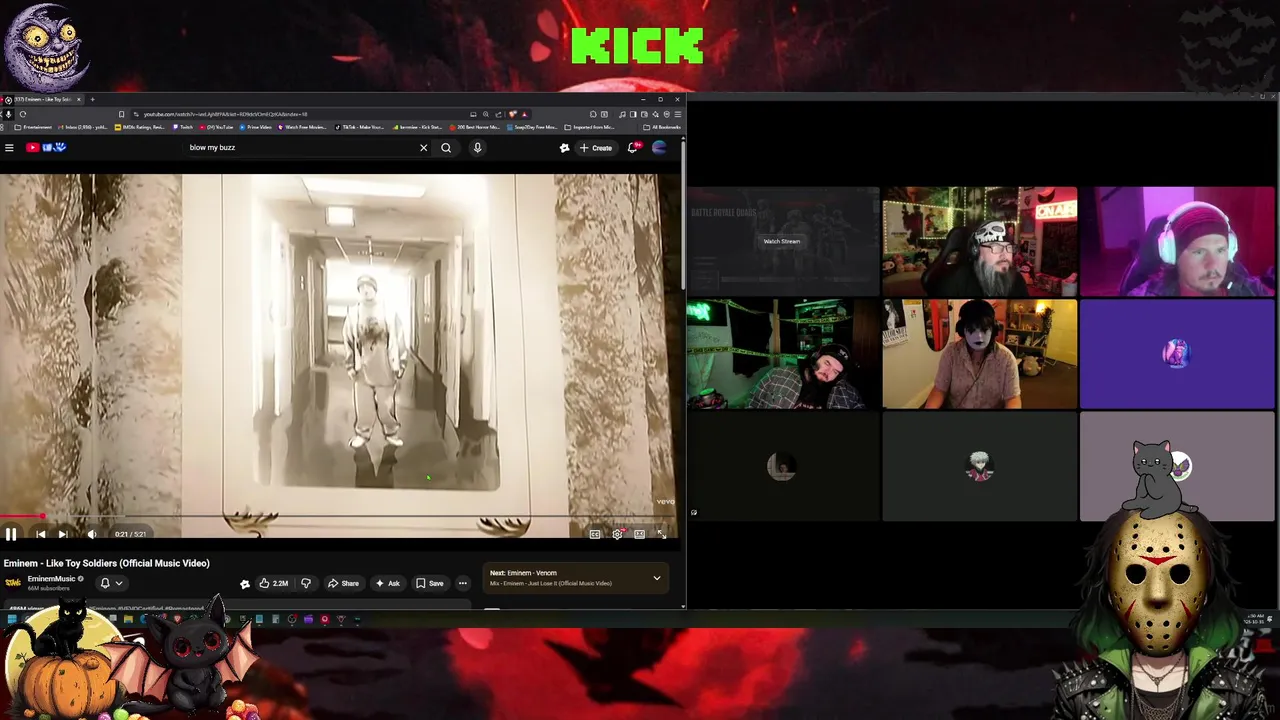Viewport: 1280px width, 720px height.
Task: Open more actions ellipsis under video
Action: pyautogui.click(x=462, y=583)
